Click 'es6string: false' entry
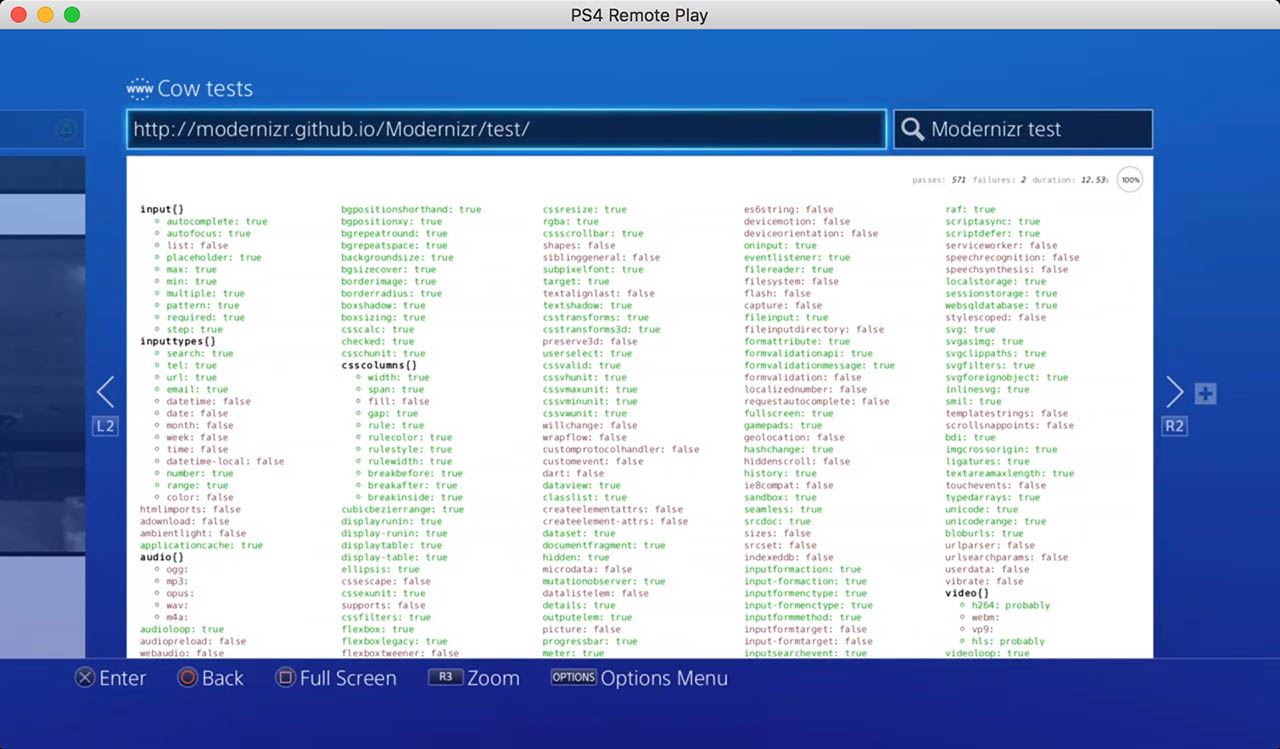This screenshot has width=1280, height=749. point(789,210)
